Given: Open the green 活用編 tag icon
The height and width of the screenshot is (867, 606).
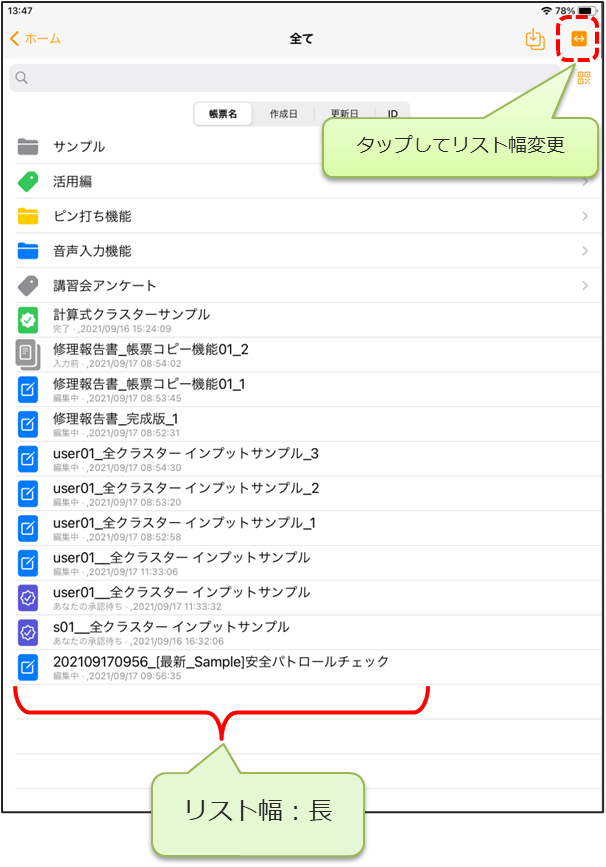Looking at the screenshot, I should pos(28,181).
